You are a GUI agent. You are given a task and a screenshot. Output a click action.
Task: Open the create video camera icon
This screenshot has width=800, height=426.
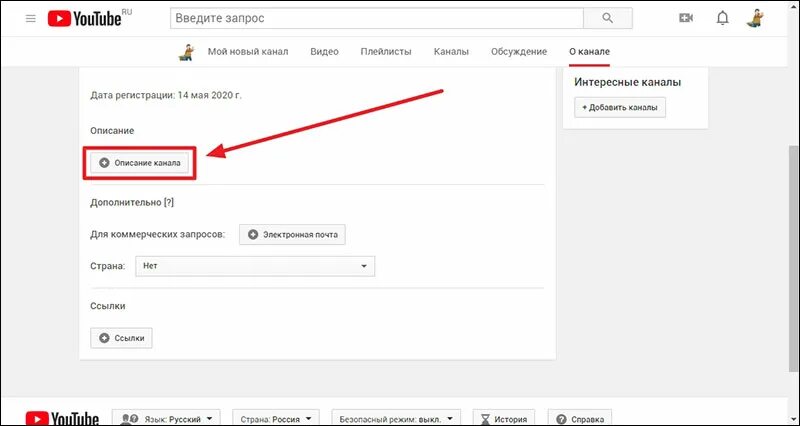pos(686,18)
